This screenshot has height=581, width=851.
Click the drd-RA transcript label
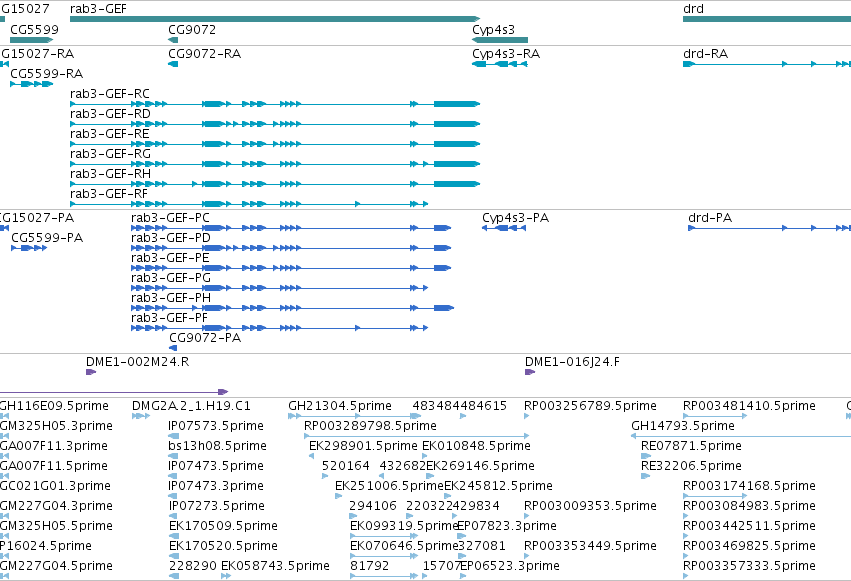point(706,54)
